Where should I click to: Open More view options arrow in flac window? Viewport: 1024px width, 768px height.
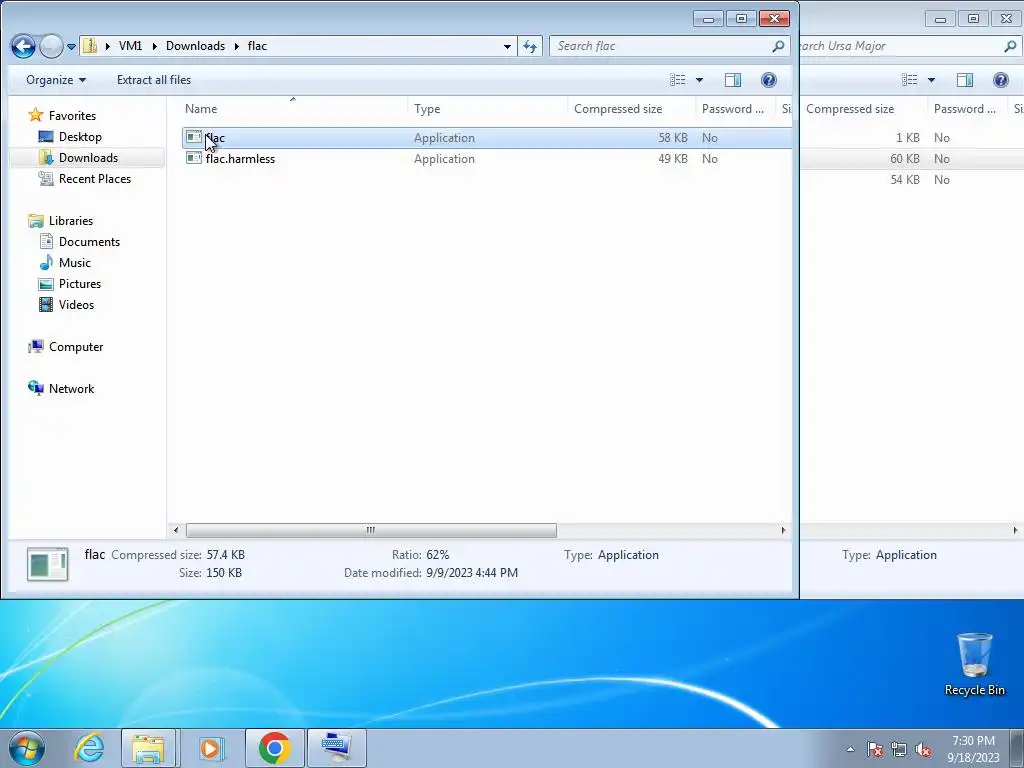699,80
